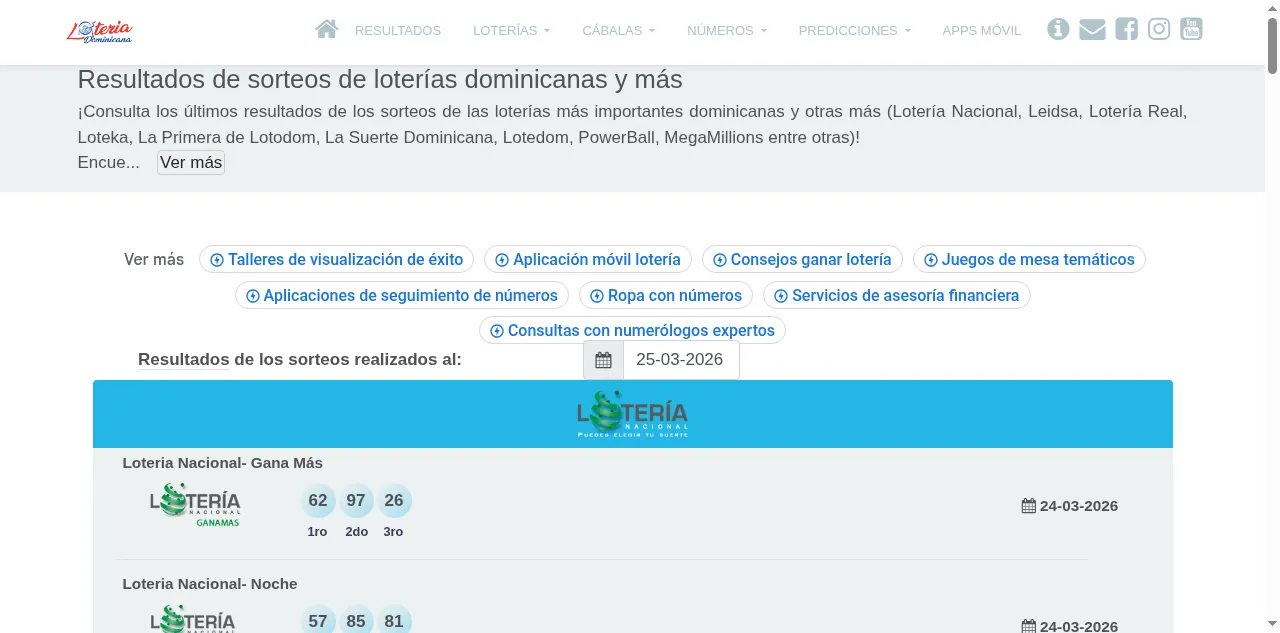Expand the NÚMEROS dropdown menu

pyautogui.click(x=727, y=31)
